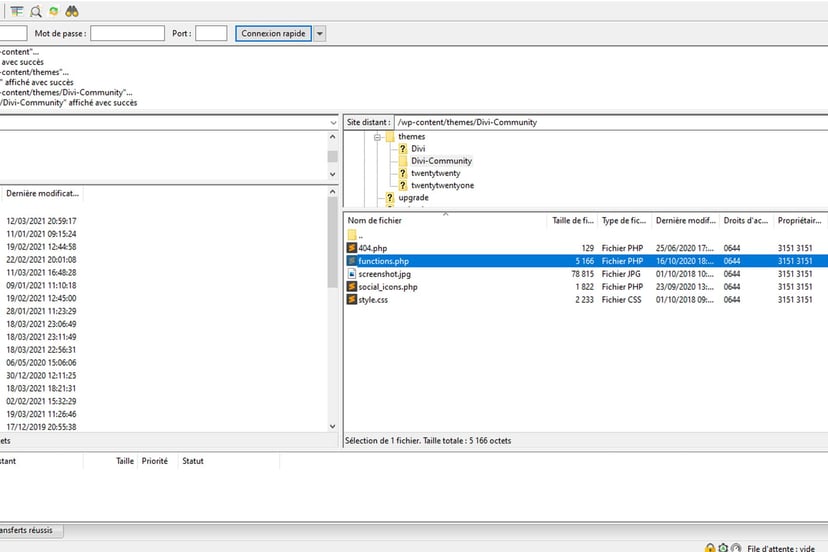Viewport: 828px width, 552px height.
Task: Toggle synchronized browsing icon in toolbar
Action: [53, 11]
